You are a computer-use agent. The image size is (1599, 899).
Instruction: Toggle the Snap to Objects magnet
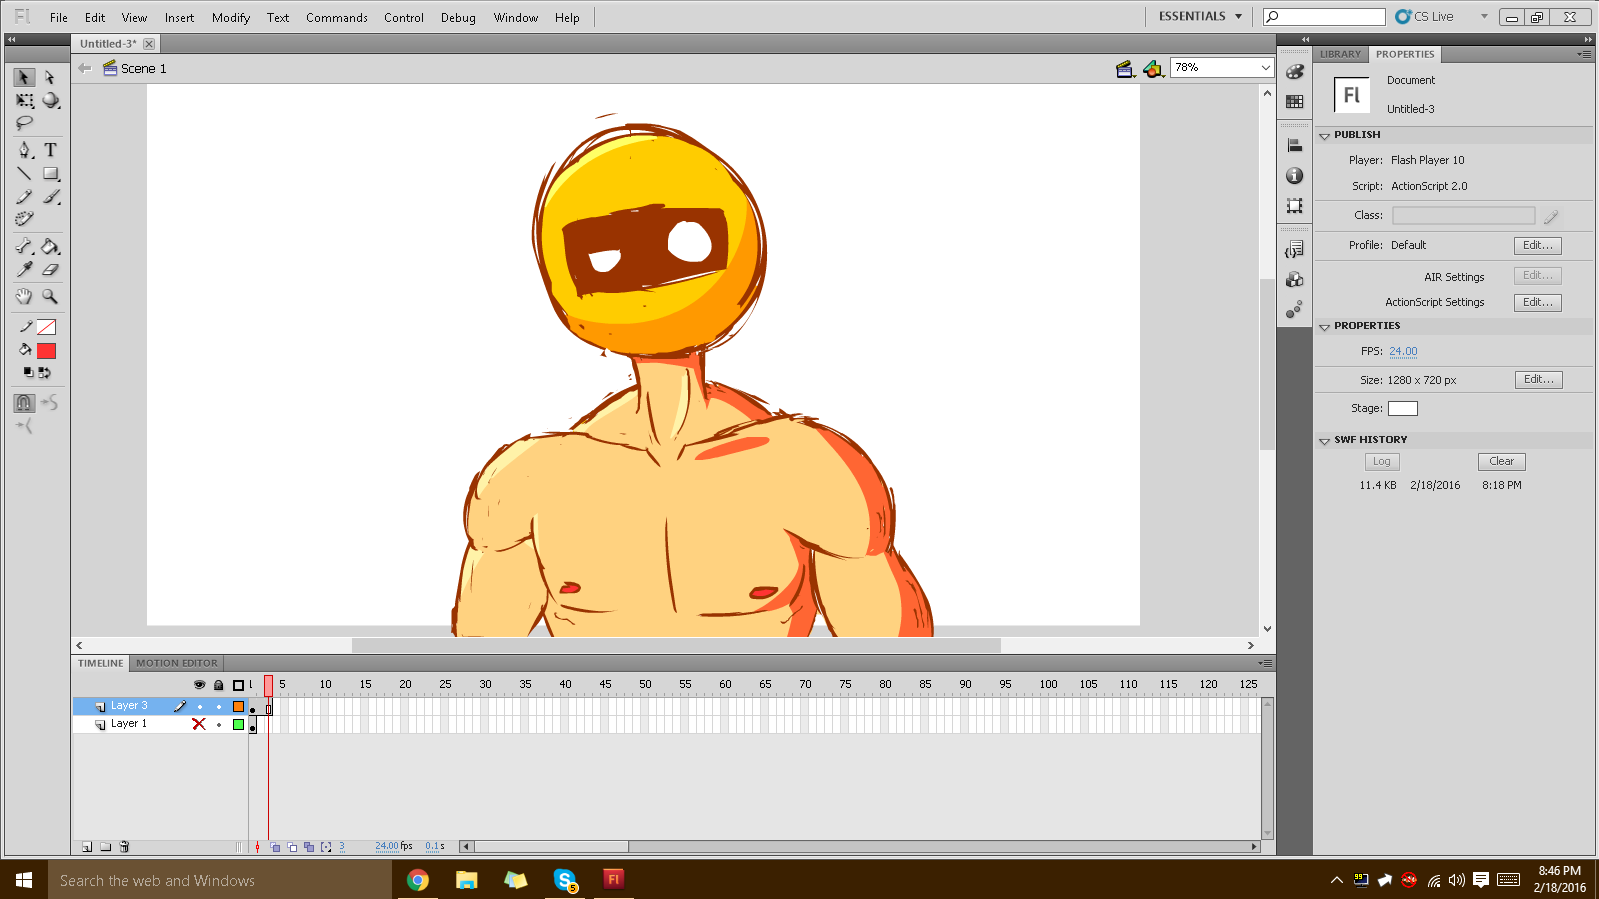click(x=24, y=403)
